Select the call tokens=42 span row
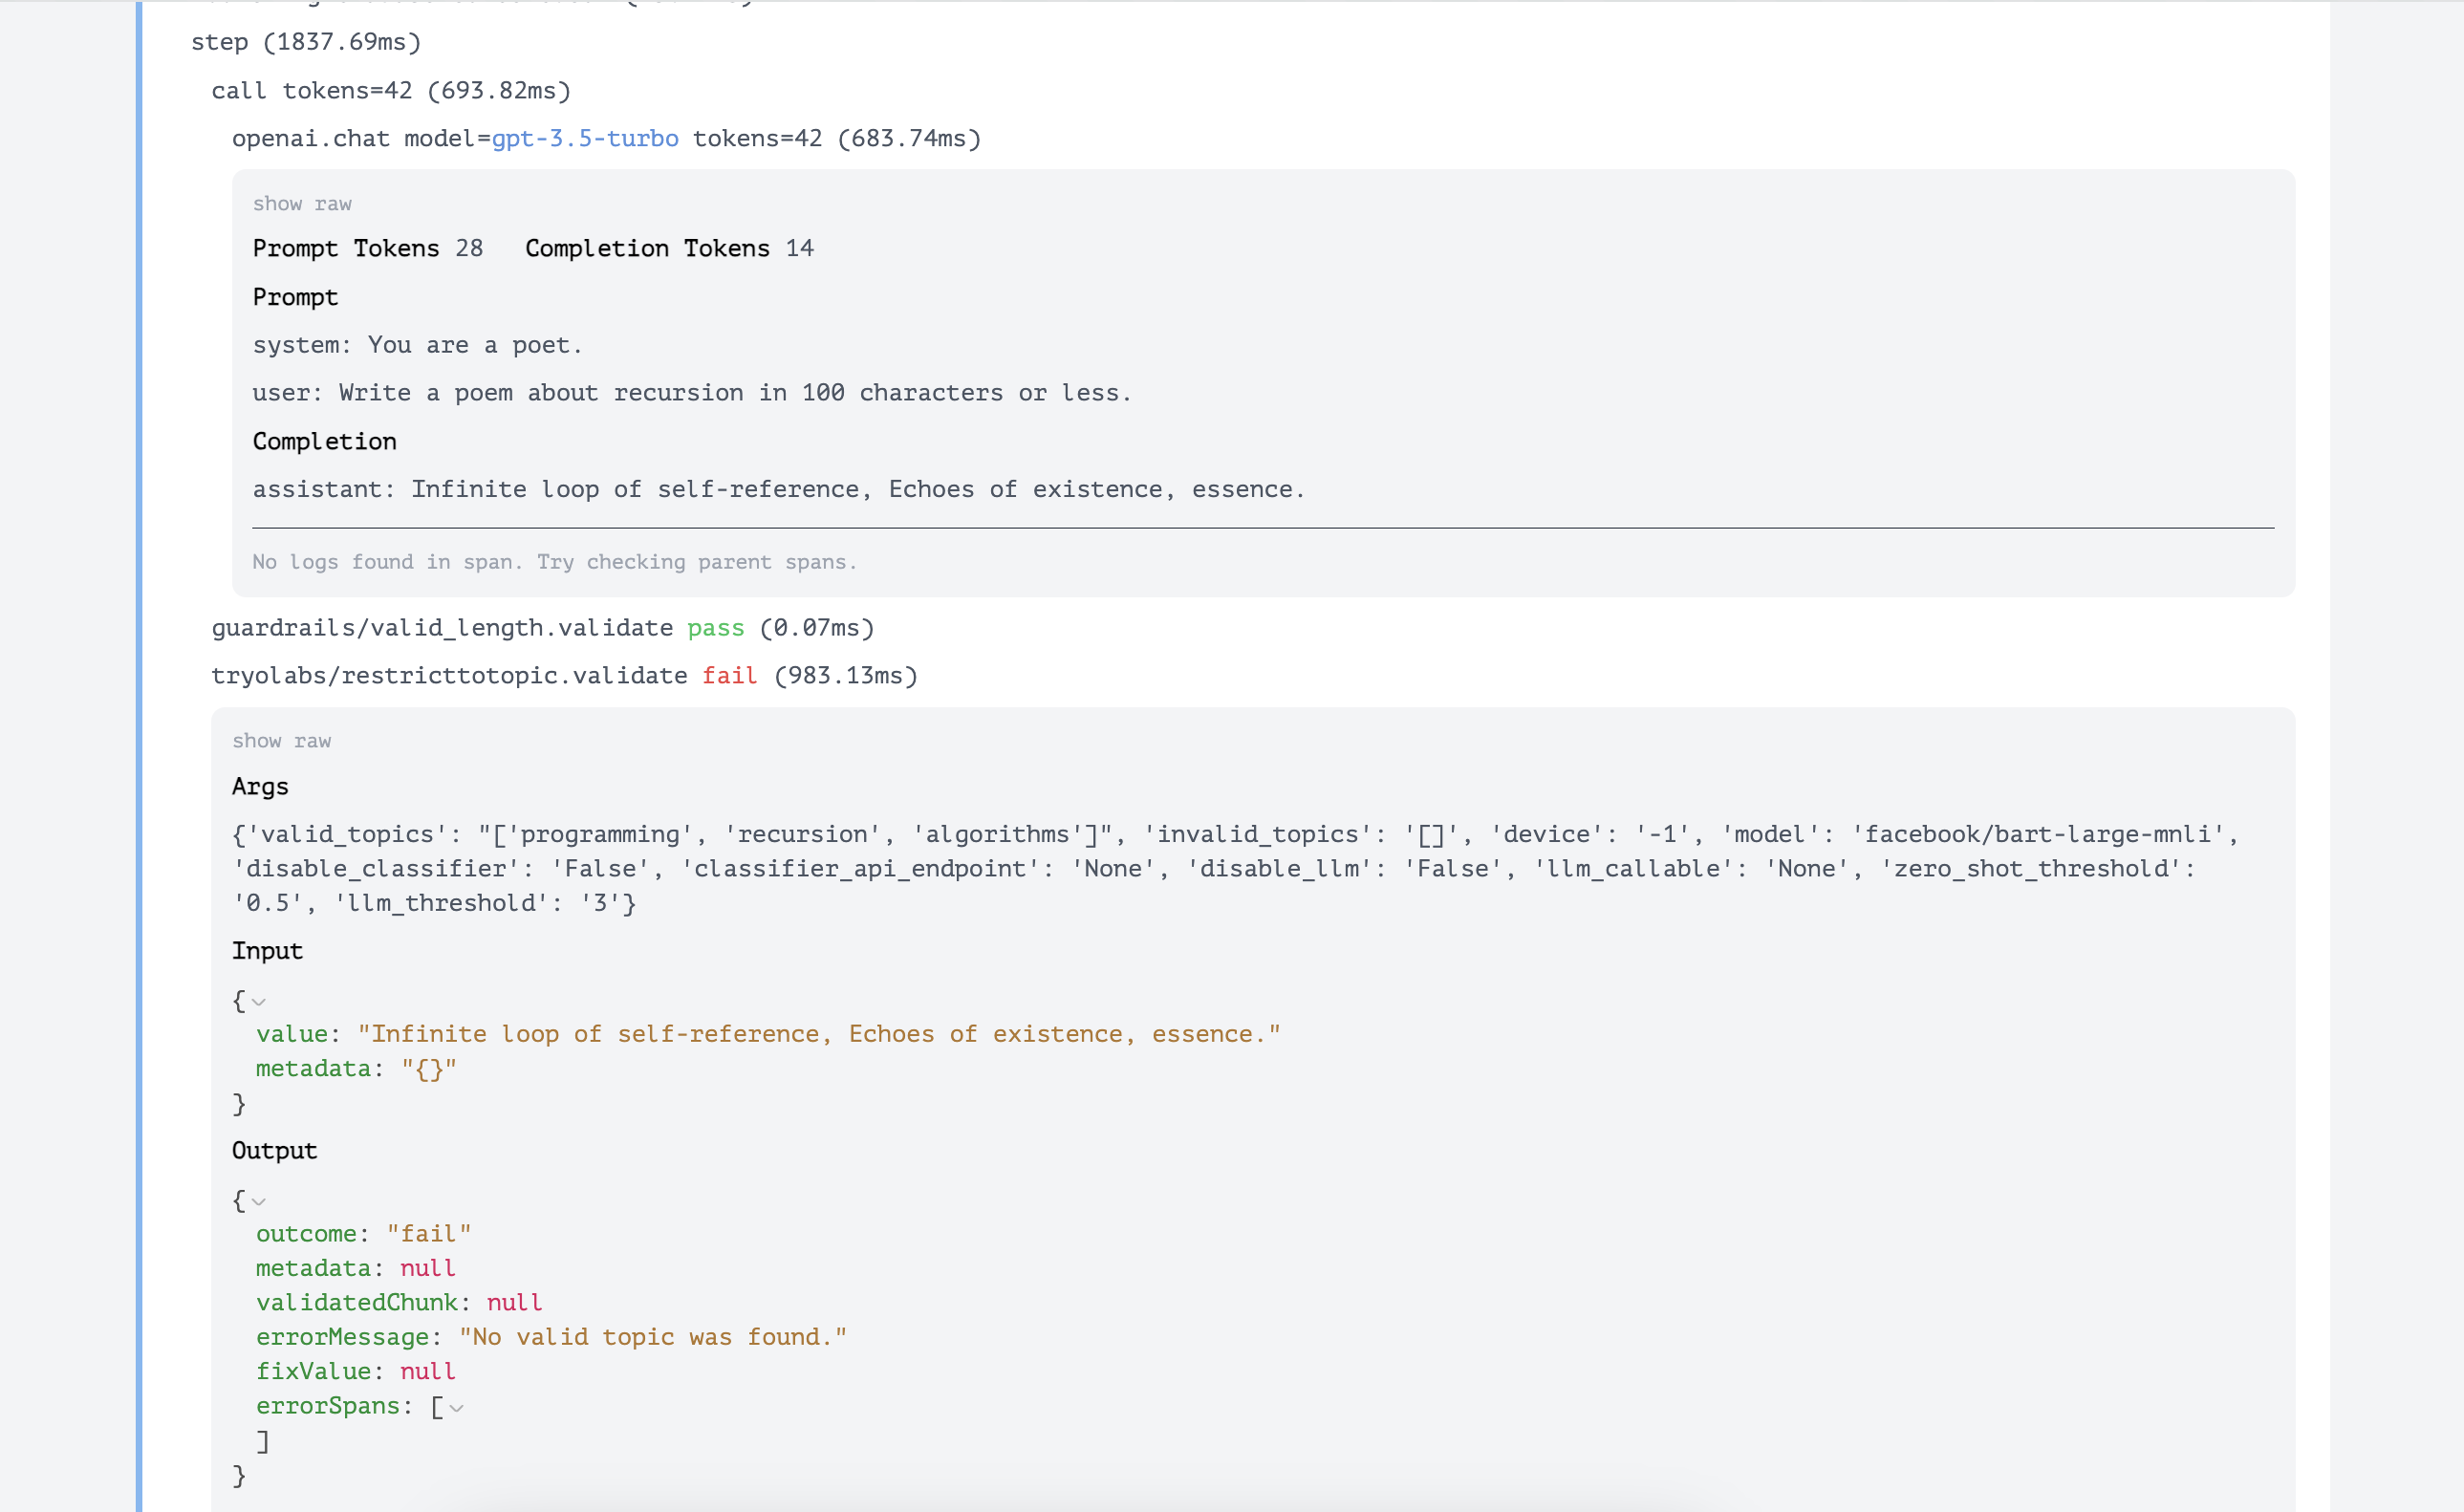This screenshot has height=1512, width=2464. tap(391, 91)
